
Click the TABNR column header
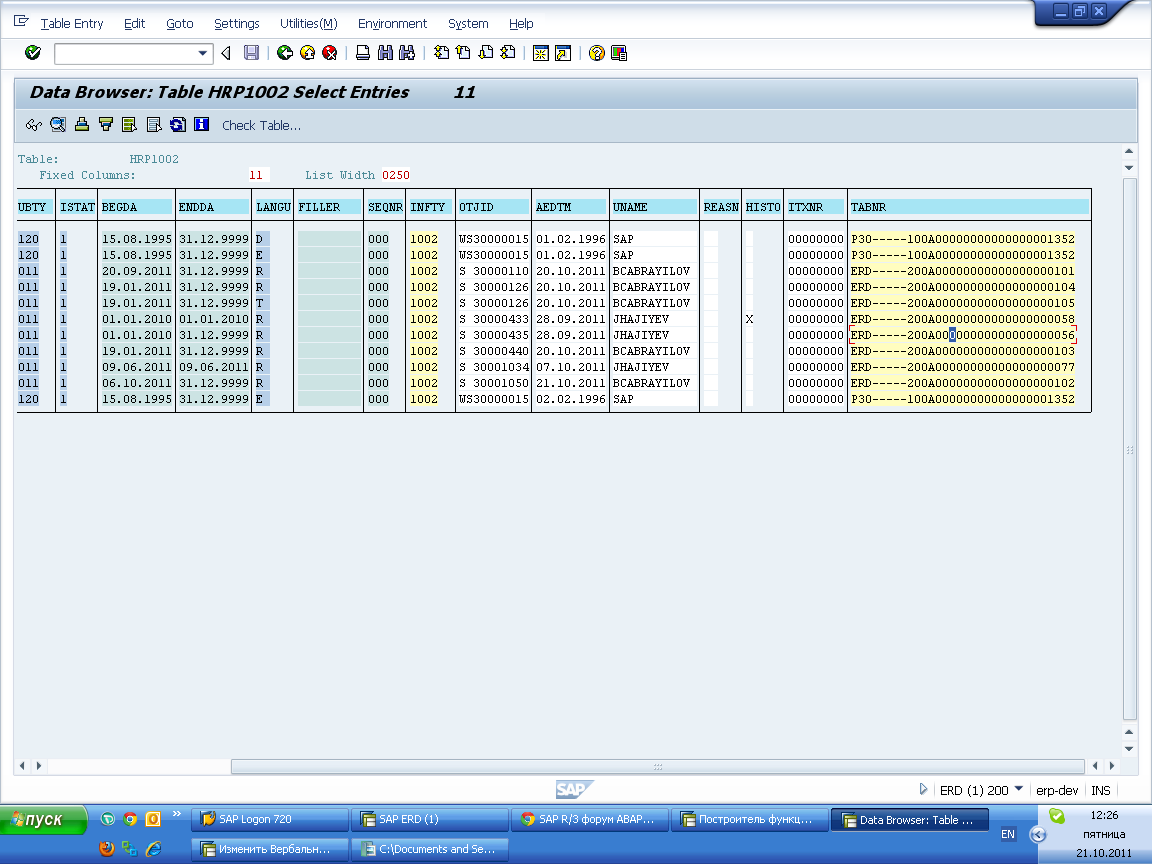(968, 207)
